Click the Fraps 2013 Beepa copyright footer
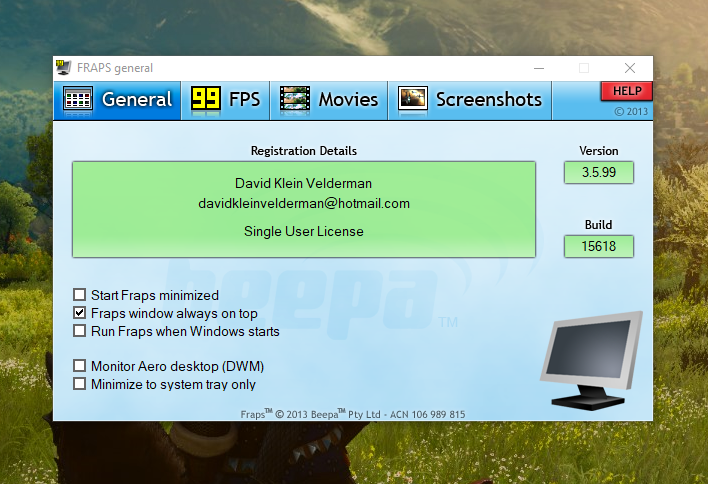 click(x=353, y=414)
